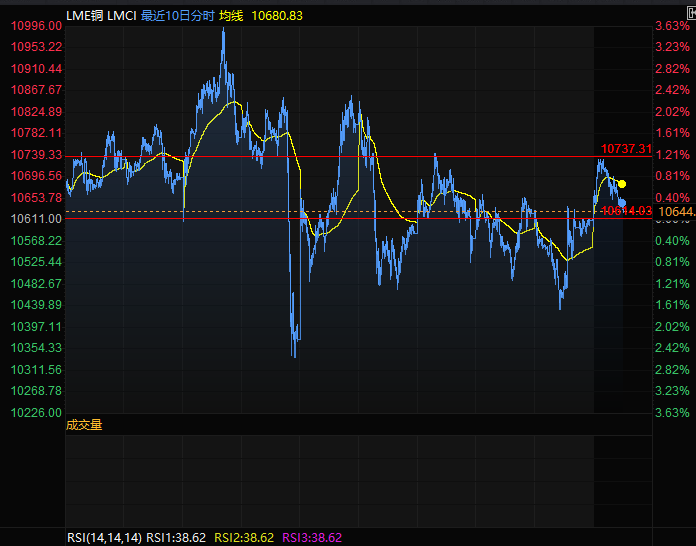Click the 10525.44 price axis label
Image resolution: width=696 pixels, height=546 pixels.
pos(36,261)
